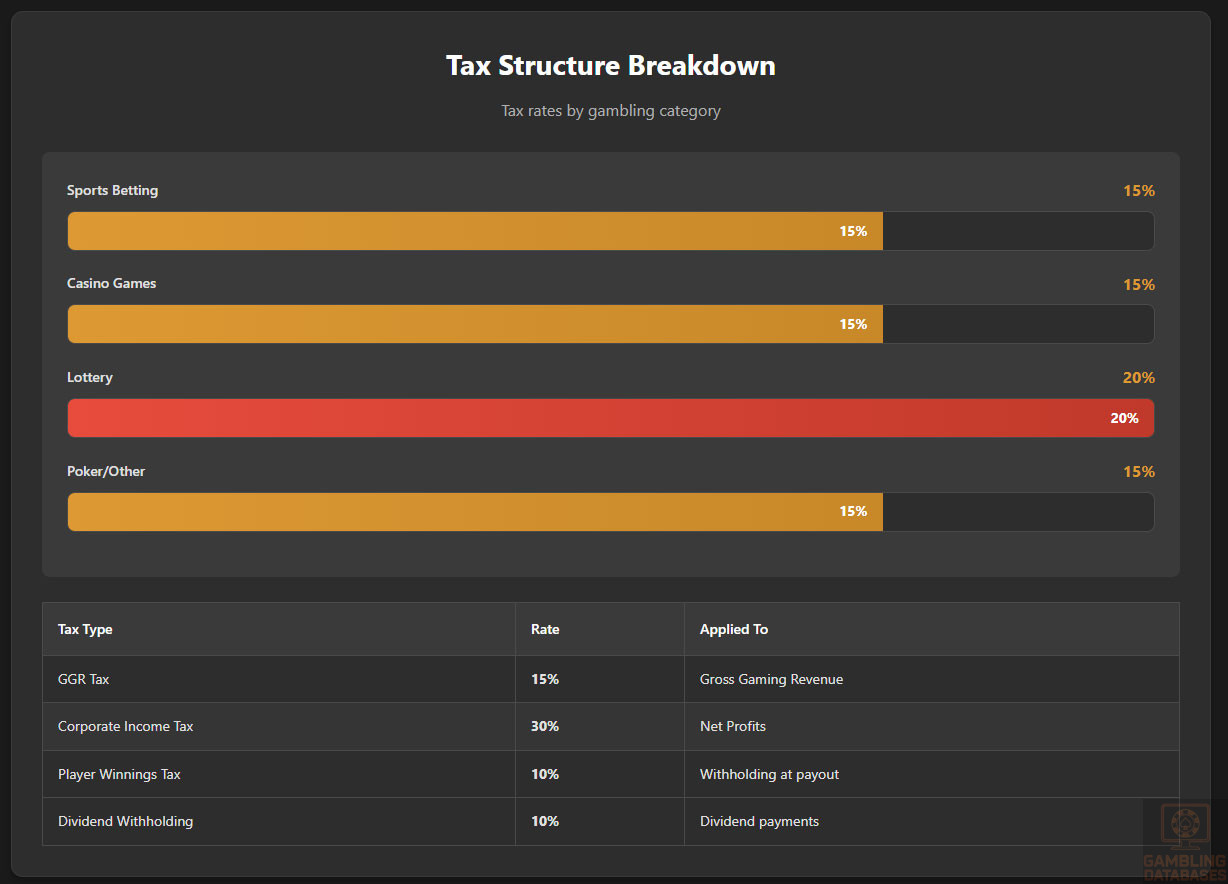Click the orange Casino Games tax bar

click(475, 324)
